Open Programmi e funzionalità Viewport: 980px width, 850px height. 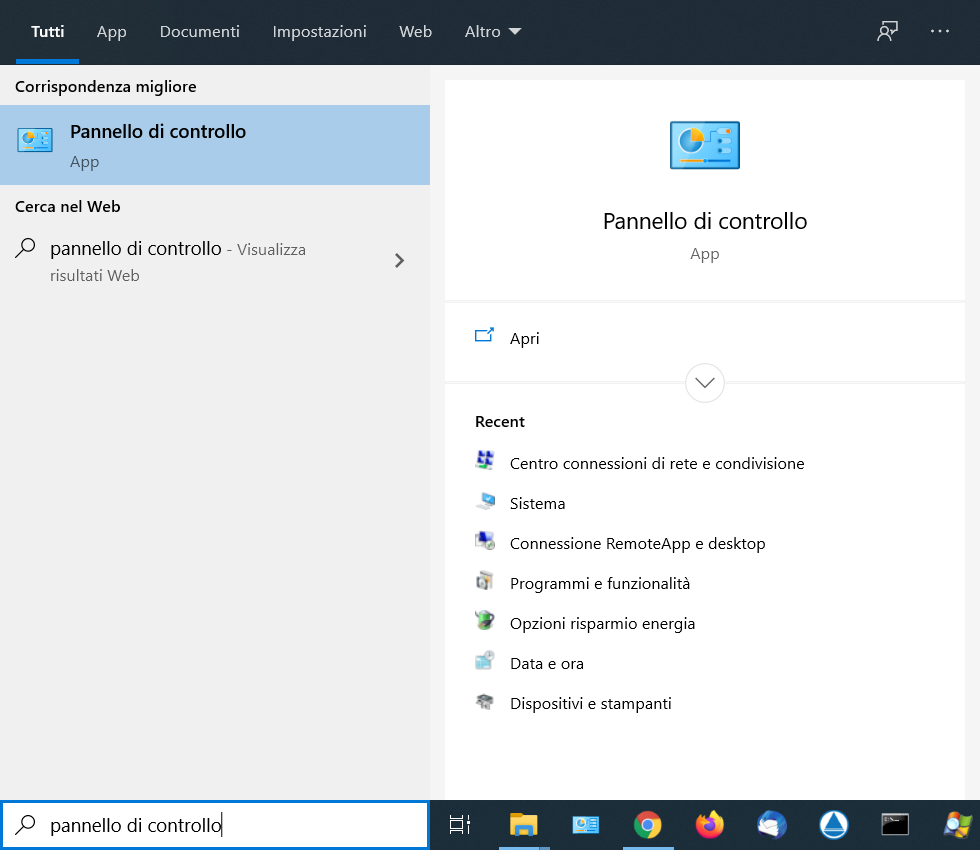click(600, 583)
